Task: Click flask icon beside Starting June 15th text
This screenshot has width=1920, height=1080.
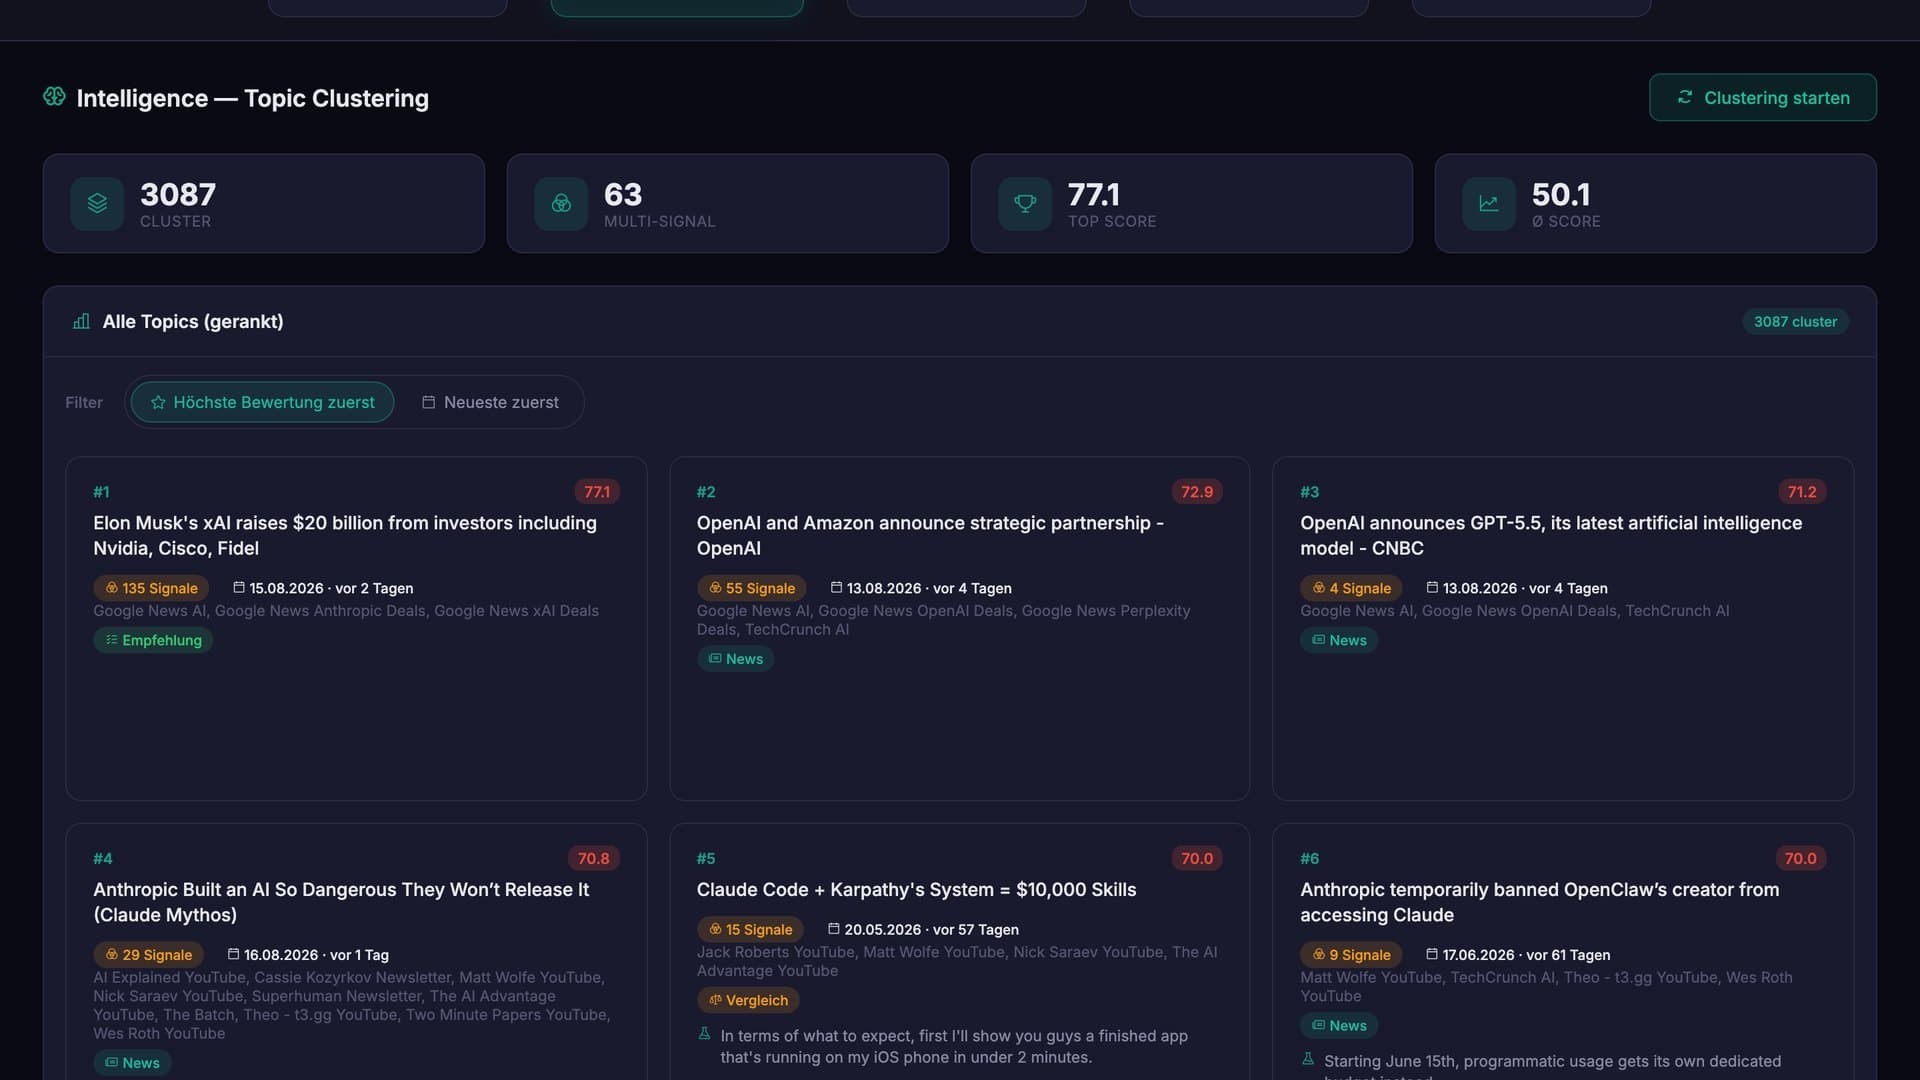Action: (x=1308, y=1059)
